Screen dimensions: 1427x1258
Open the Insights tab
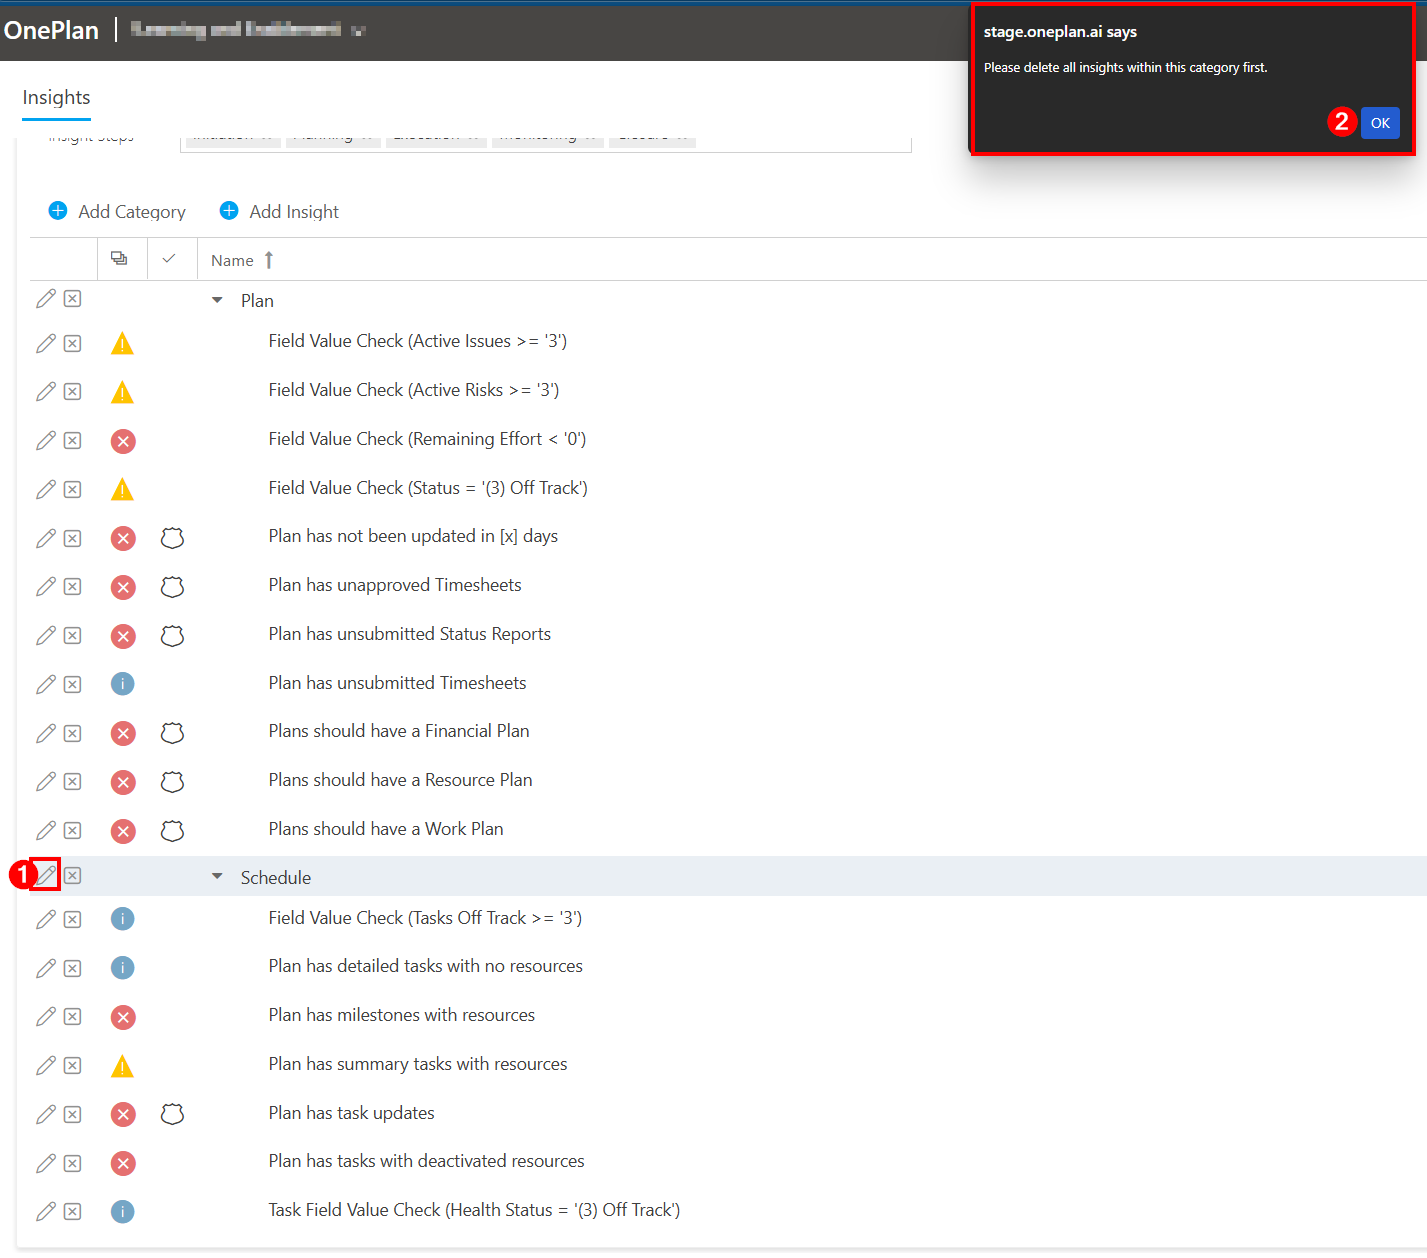pyautogui.click(x=56, y=98)
